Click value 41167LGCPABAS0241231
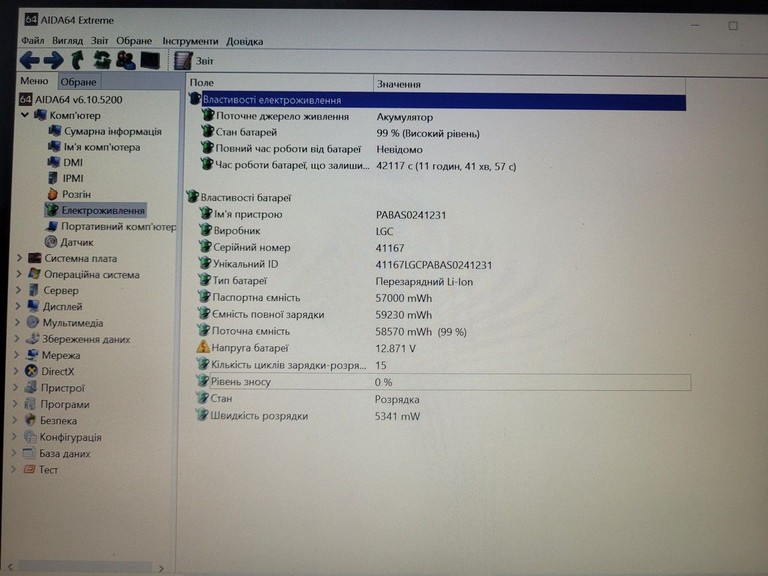768x576 pixels. (433, 265)
